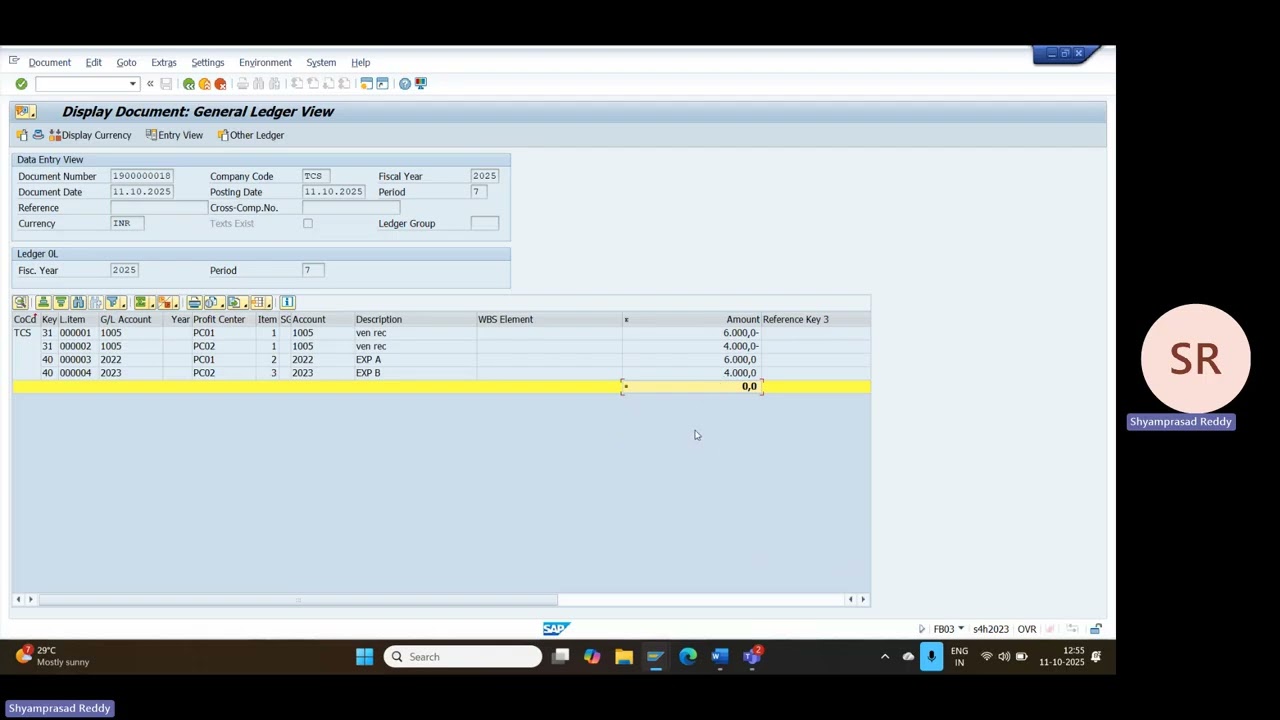1280x720 pixels.
Task: Click the Choose Layout icon in grid toolbar
Action: point(260,302)
